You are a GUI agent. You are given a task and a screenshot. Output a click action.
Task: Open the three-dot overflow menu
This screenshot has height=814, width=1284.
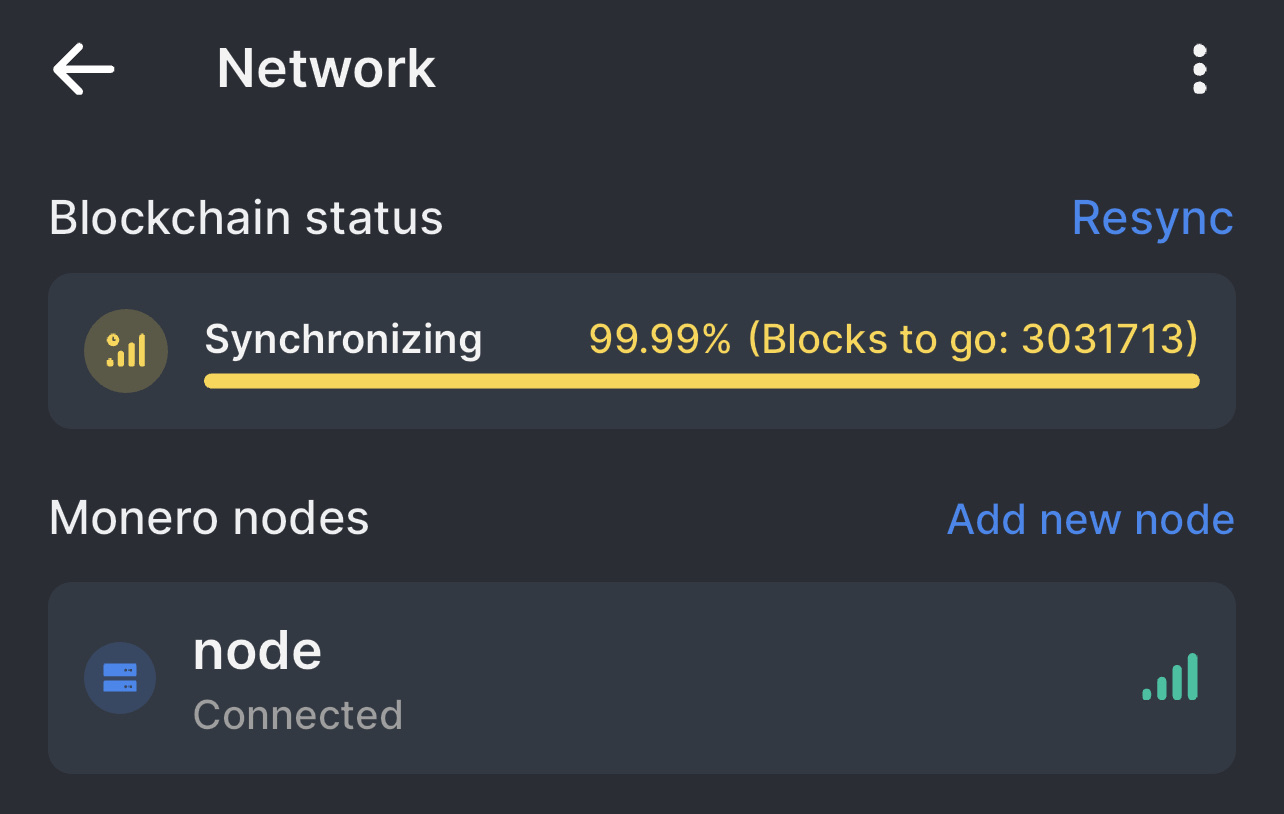[1199, 70]
